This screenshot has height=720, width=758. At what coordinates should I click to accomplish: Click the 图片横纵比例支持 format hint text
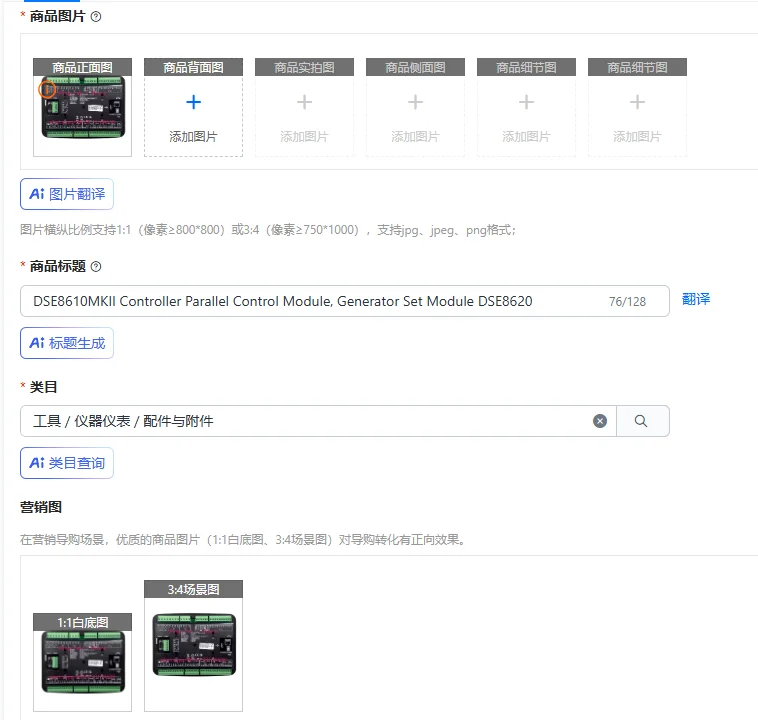coord(268,230)
